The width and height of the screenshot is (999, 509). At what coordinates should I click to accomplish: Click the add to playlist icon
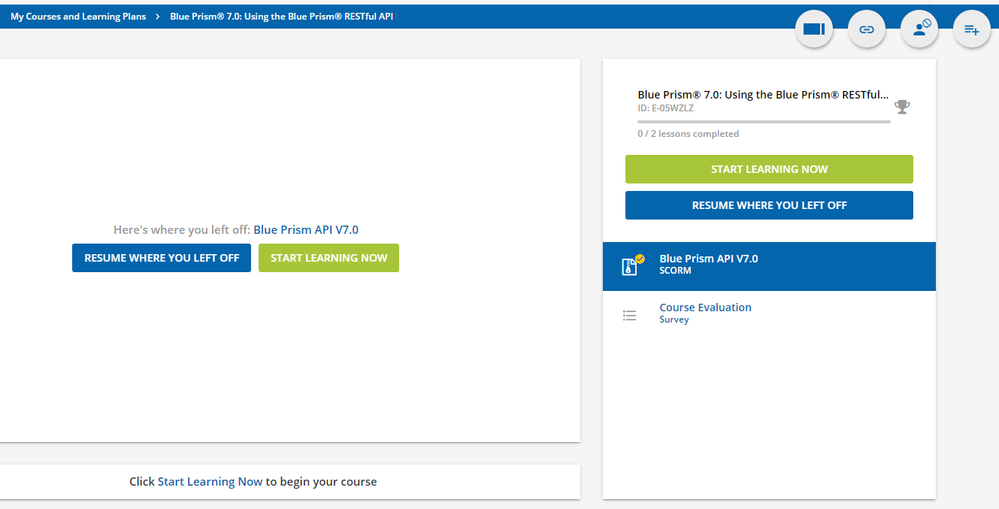pos(972,29)
